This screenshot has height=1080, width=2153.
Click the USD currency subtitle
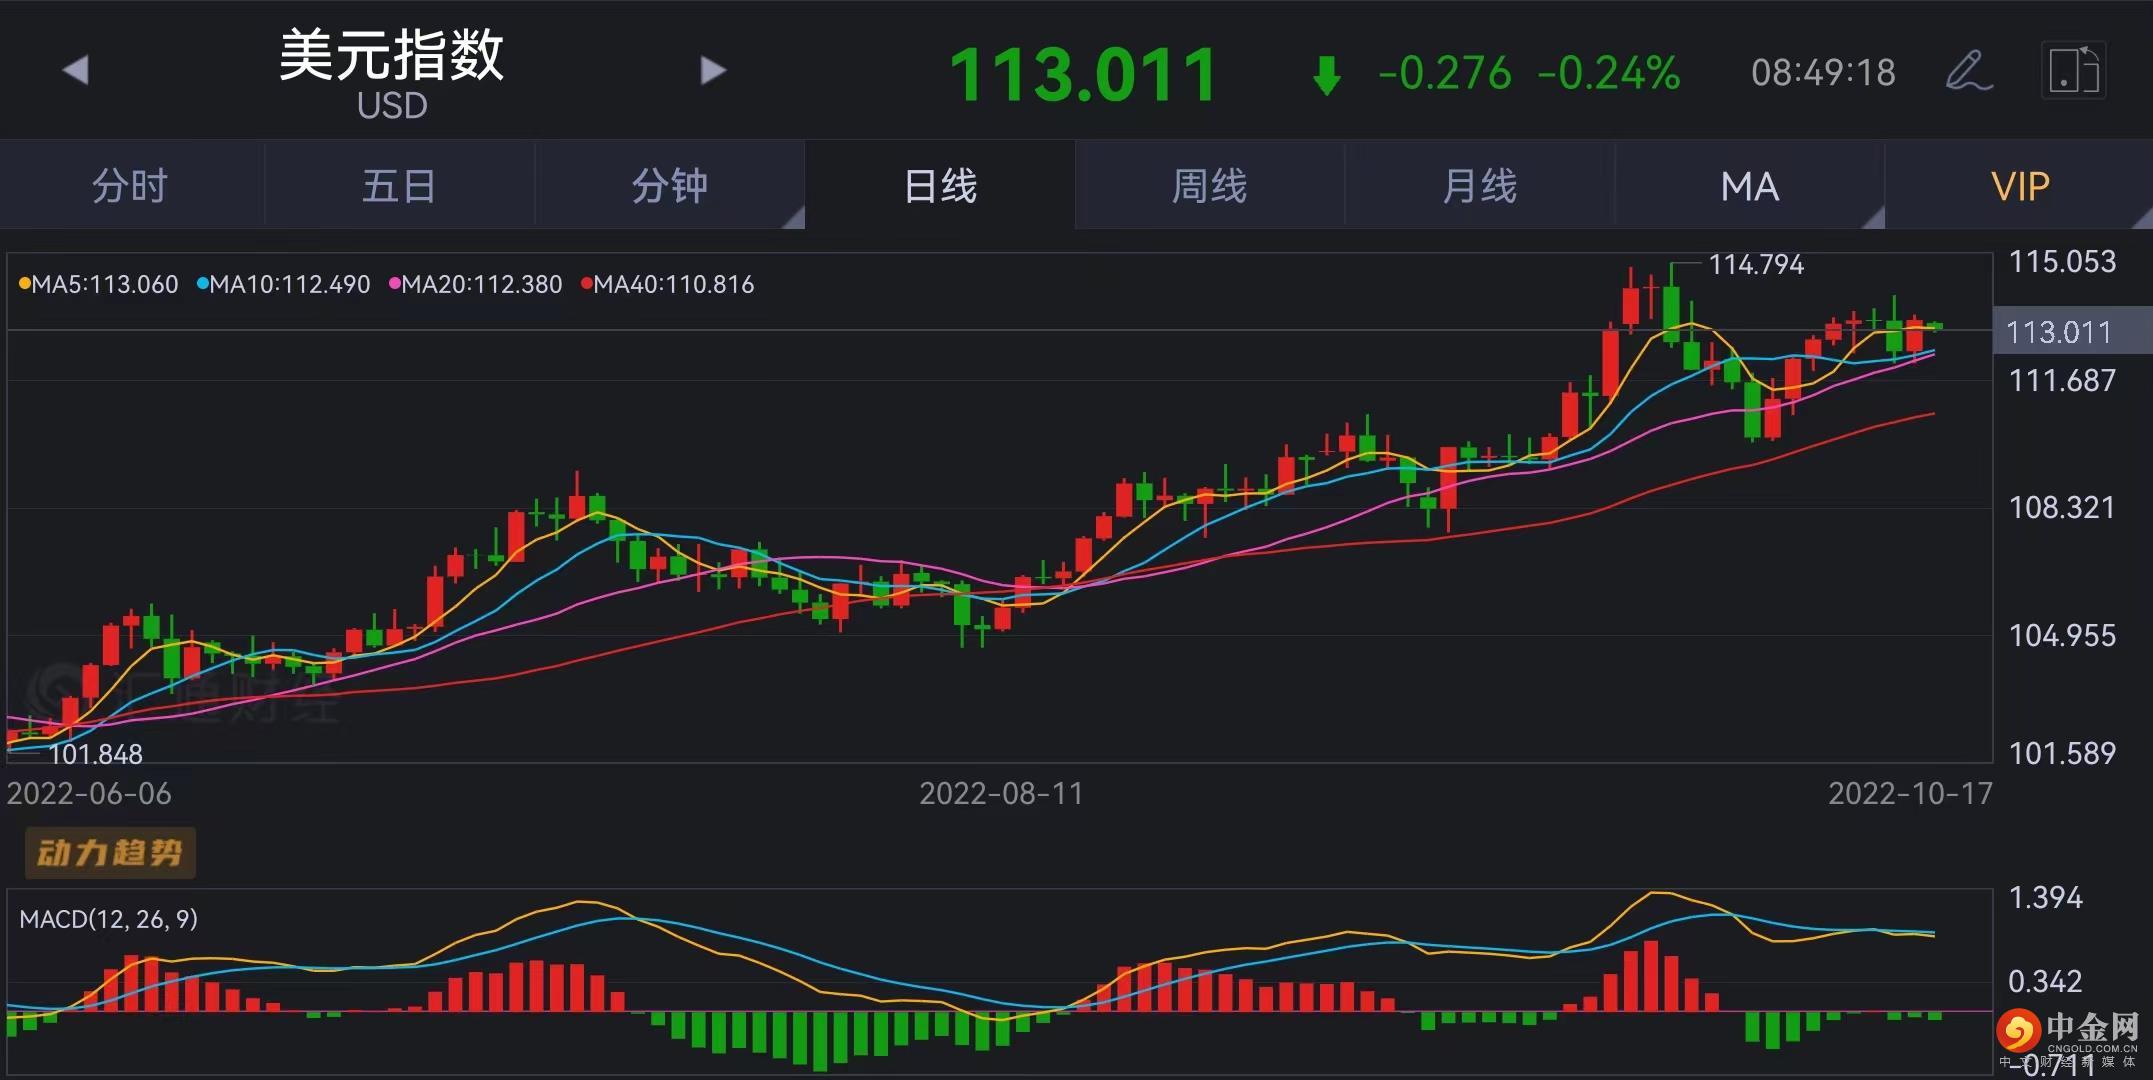coord(392,106)
